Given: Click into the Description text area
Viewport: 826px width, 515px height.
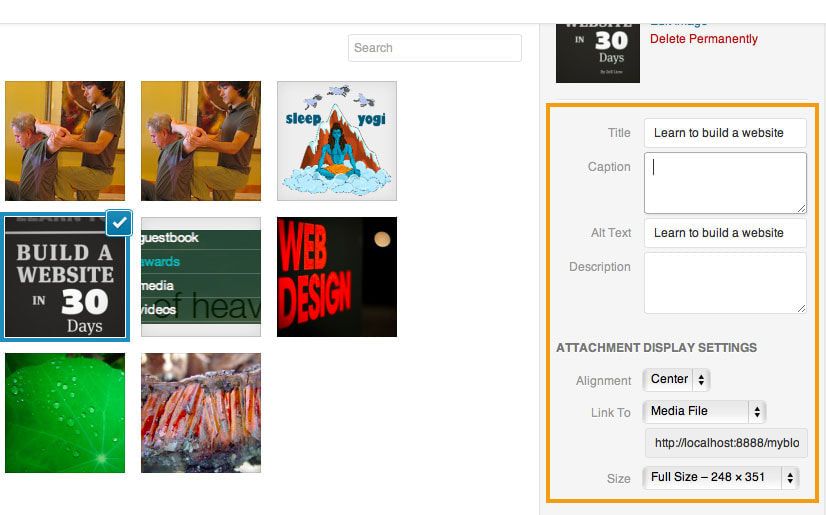Looking at the screenshot, I should pos(724,282).
